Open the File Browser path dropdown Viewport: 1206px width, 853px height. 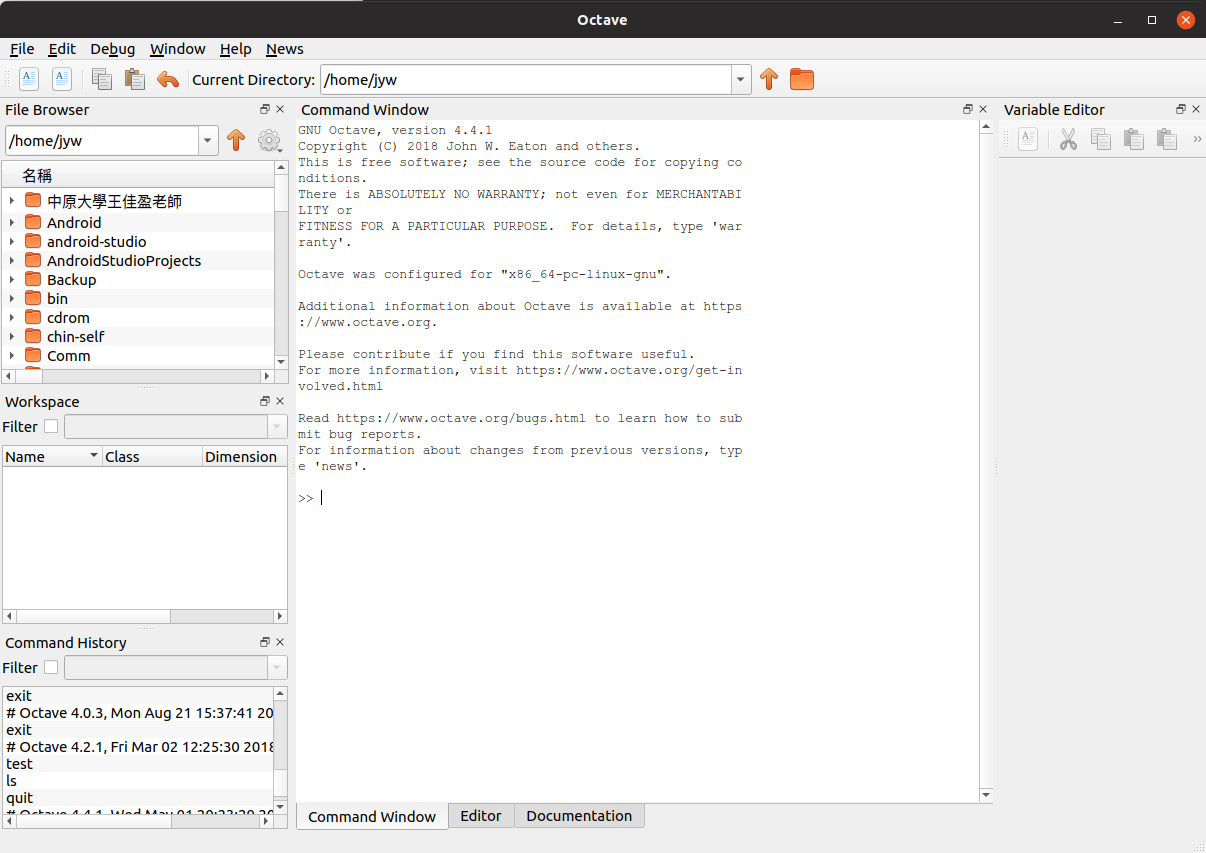pos(207,141)
